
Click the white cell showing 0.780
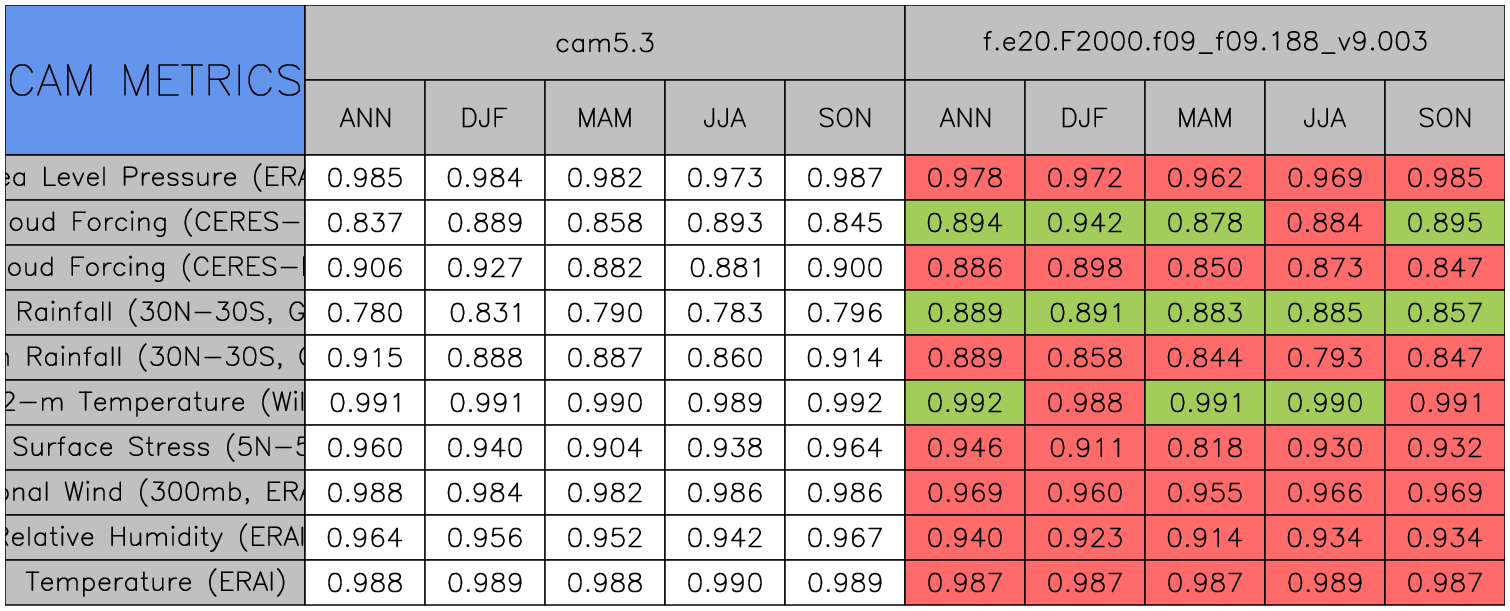coord(365,313)
